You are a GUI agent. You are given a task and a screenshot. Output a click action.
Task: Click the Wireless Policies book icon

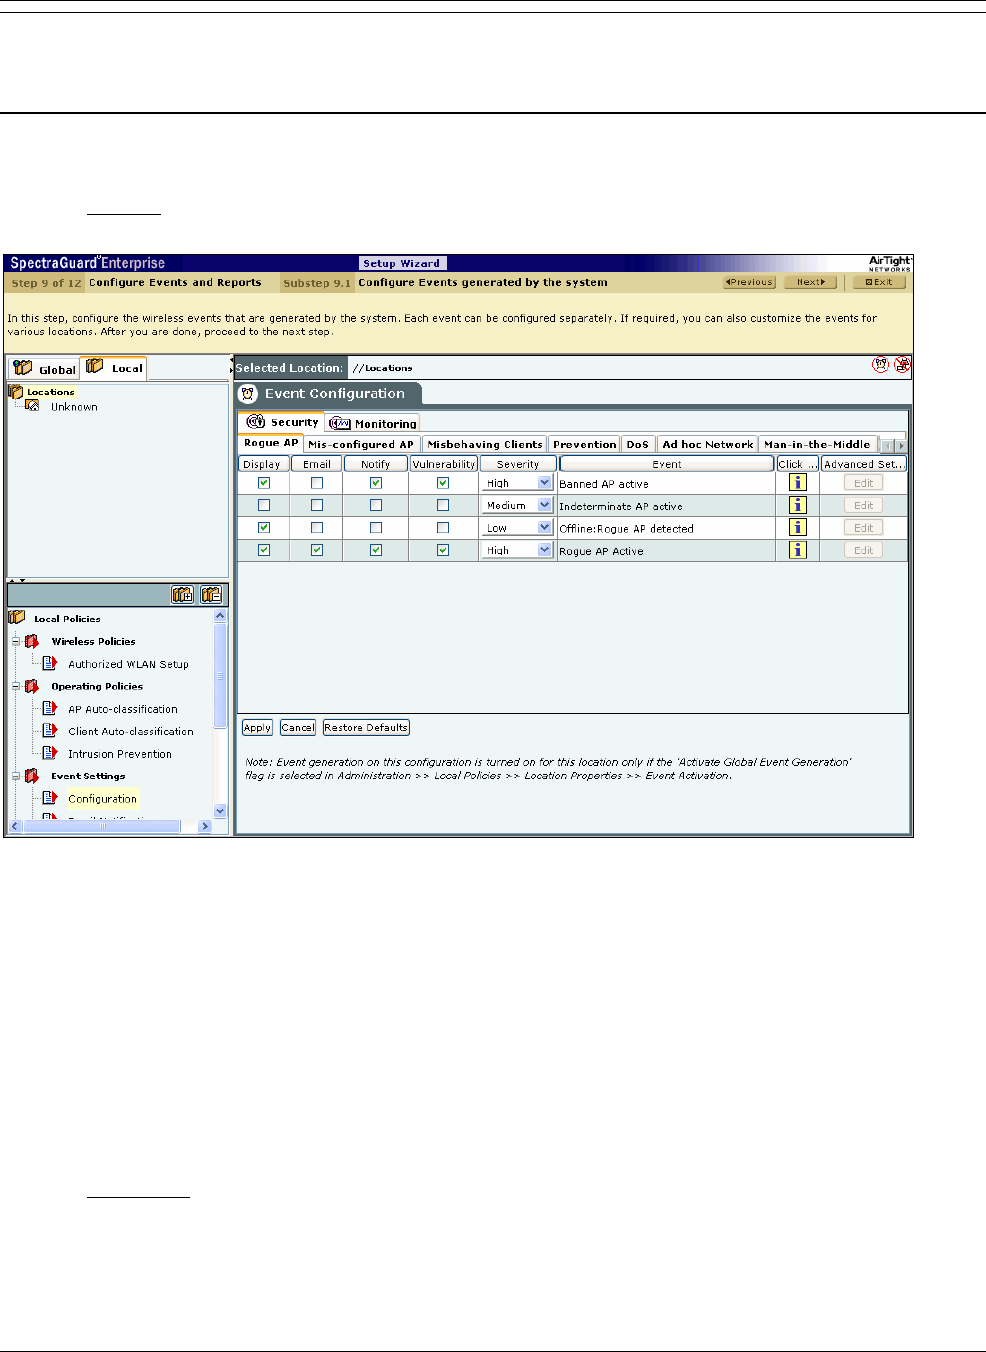(32, 641)
